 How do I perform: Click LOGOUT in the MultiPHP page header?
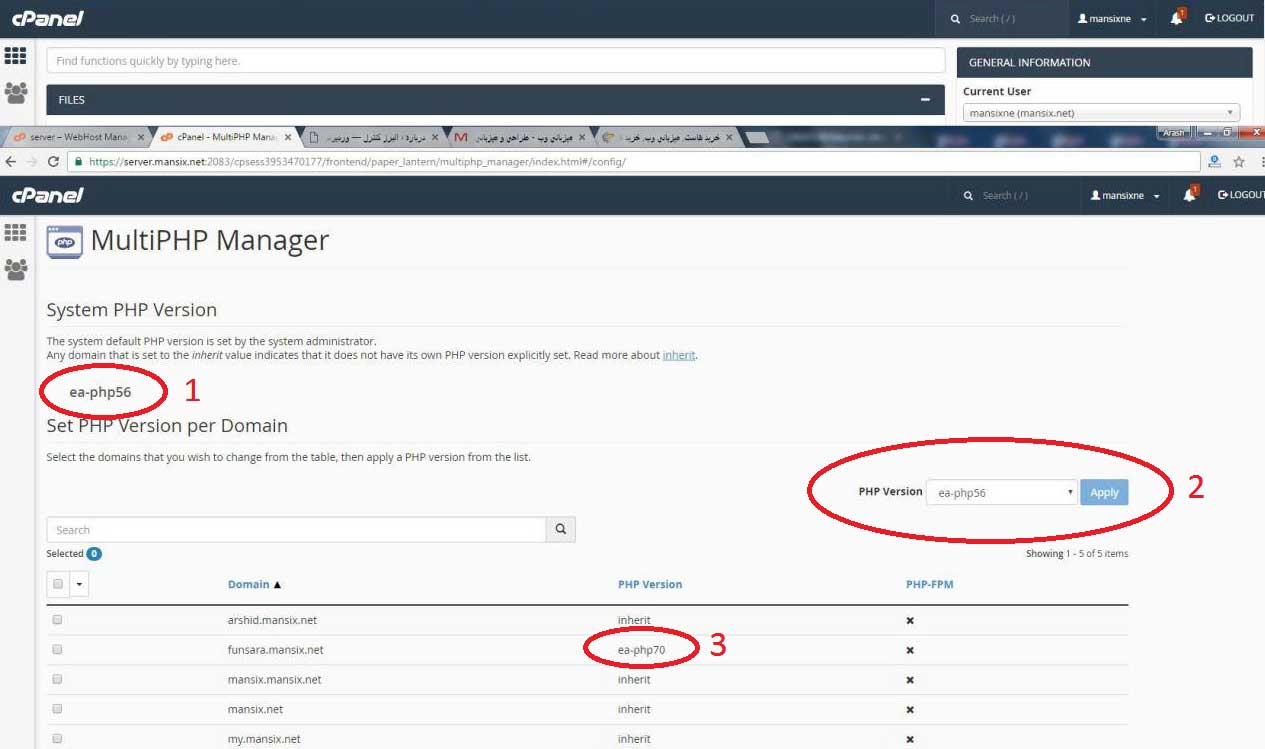point(1241,195)
